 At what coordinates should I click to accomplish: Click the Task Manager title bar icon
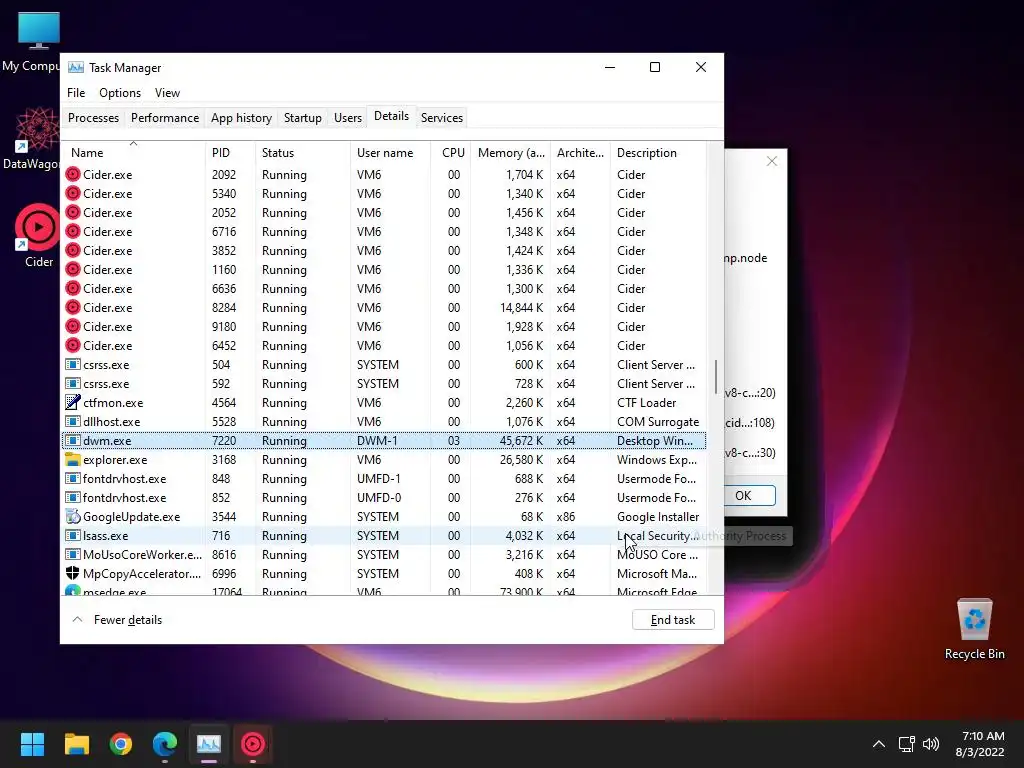pyautogui.click(x=76, y=67)
